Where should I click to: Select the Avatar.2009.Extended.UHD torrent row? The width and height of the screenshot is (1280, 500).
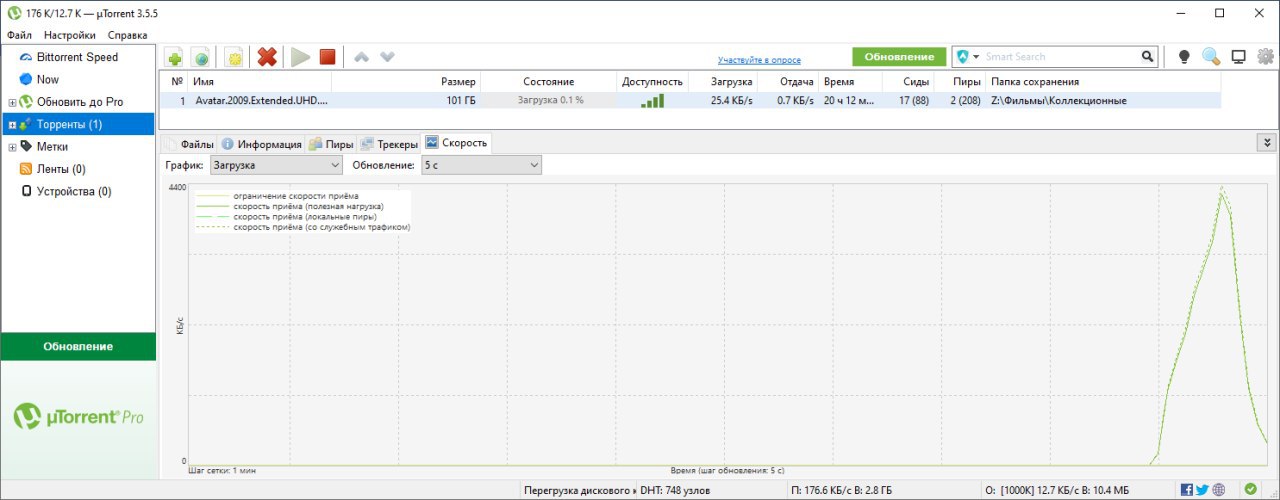point(690,100)
